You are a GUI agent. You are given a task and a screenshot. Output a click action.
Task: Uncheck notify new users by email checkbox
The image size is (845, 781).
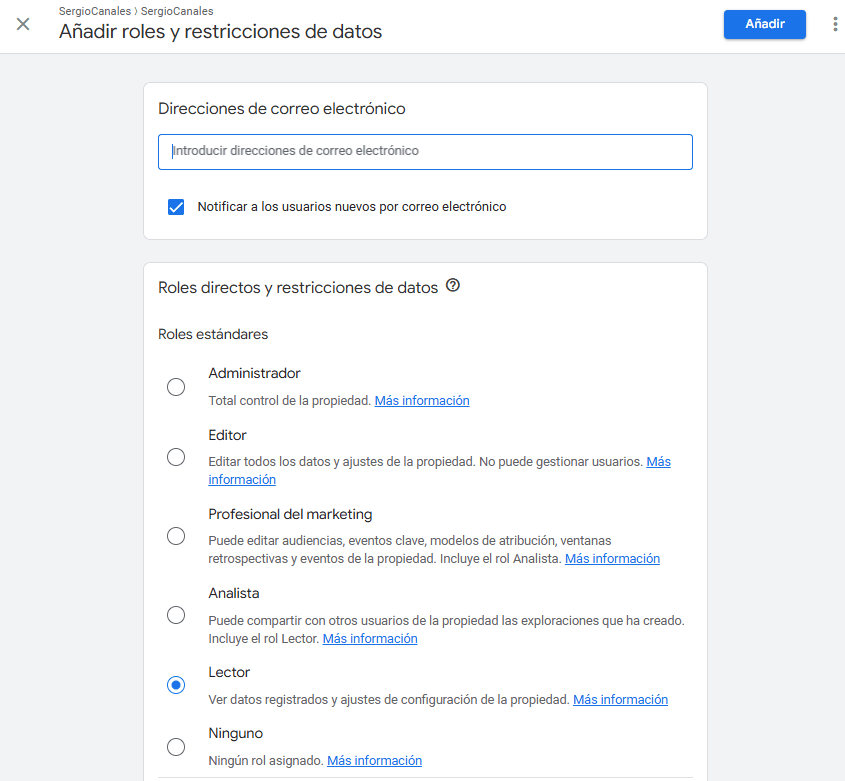[x=176, y=207]
